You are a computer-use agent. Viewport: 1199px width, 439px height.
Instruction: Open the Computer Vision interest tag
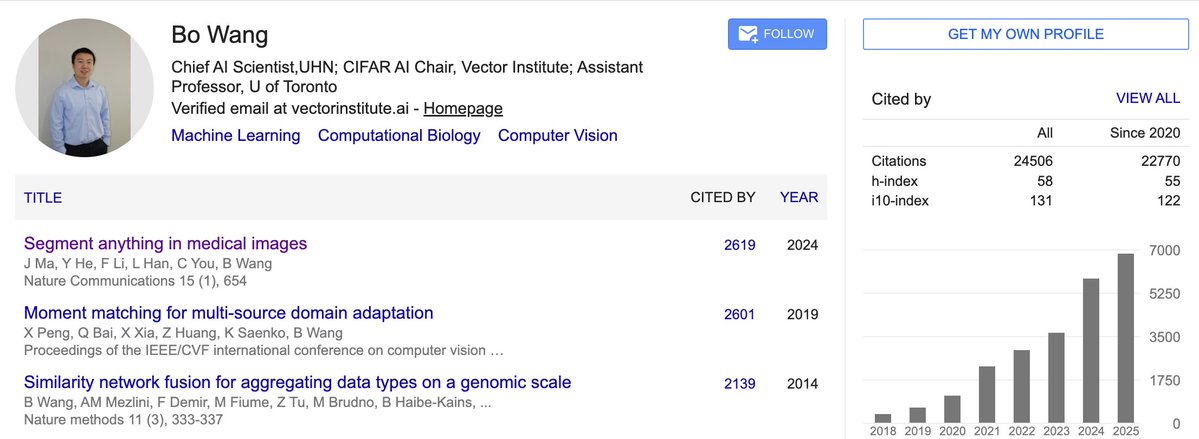tap(558, 135)
